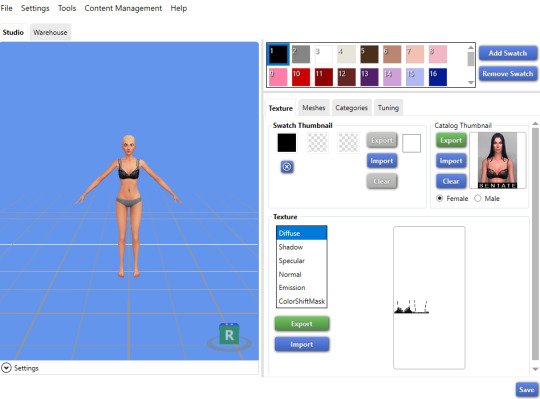540x399 pixels.
Task: Click the circled X remove thumbnail icon
Action: [x=287, y=167]
